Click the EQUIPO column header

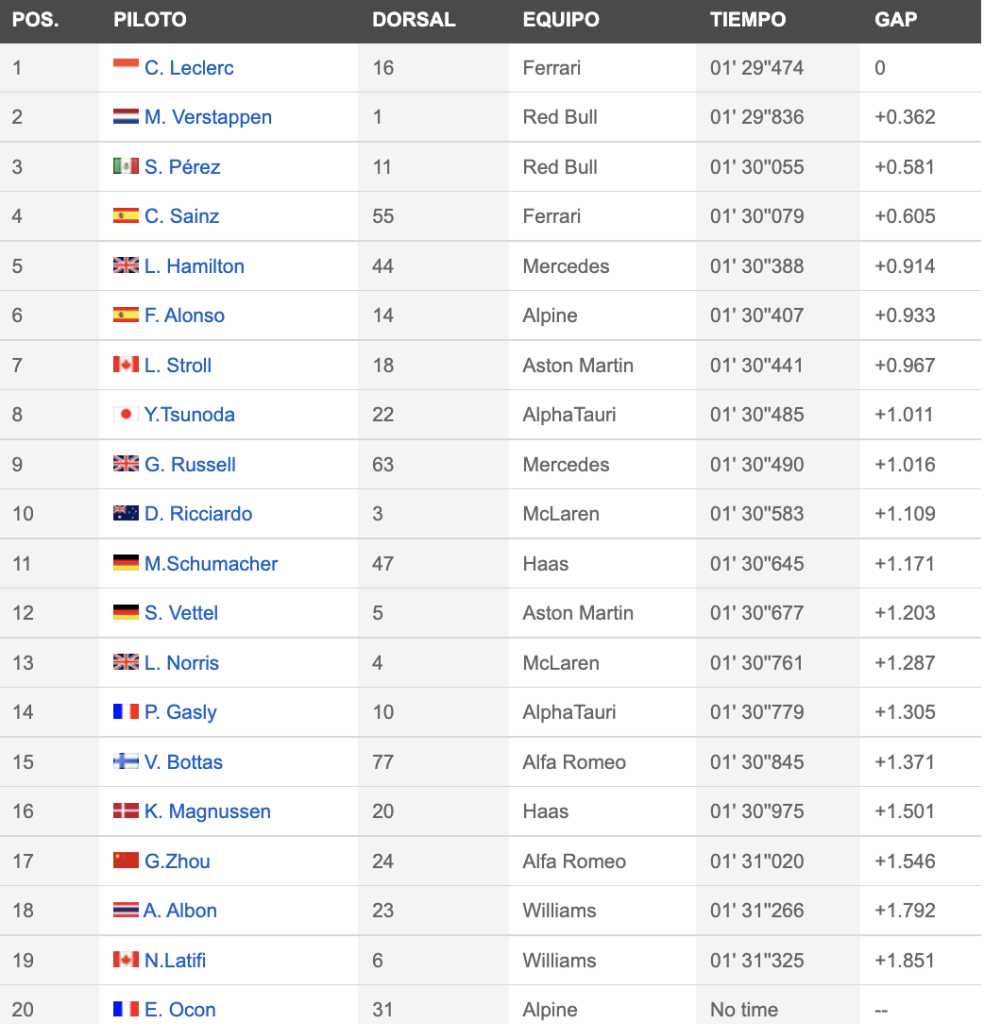tap(561, 20)
